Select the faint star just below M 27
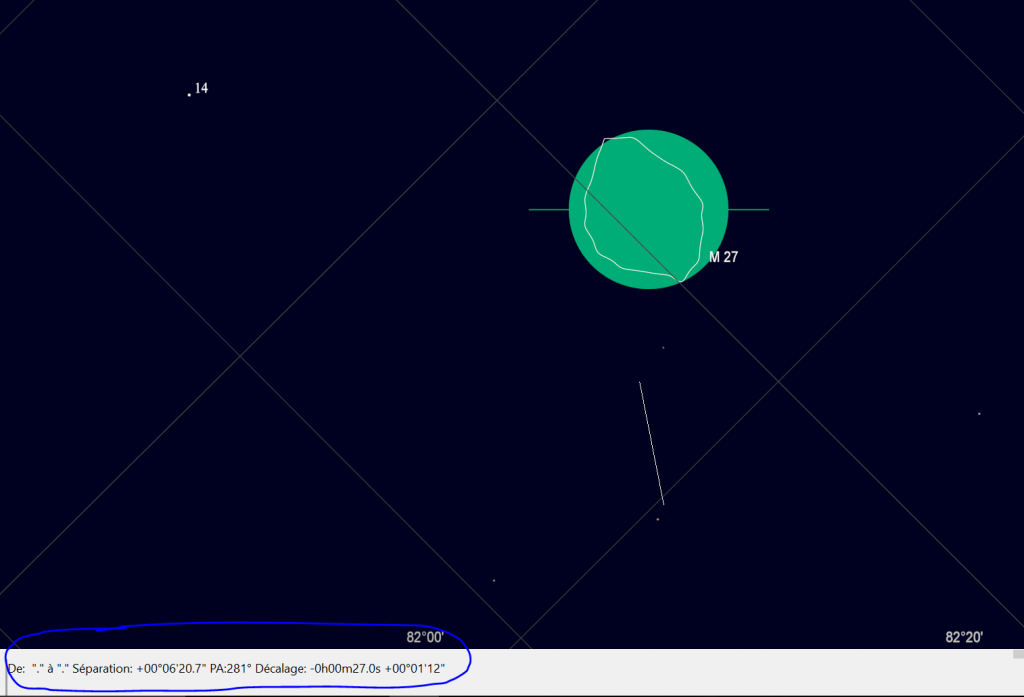The image size is (1024, 697). tap(663, 347)
